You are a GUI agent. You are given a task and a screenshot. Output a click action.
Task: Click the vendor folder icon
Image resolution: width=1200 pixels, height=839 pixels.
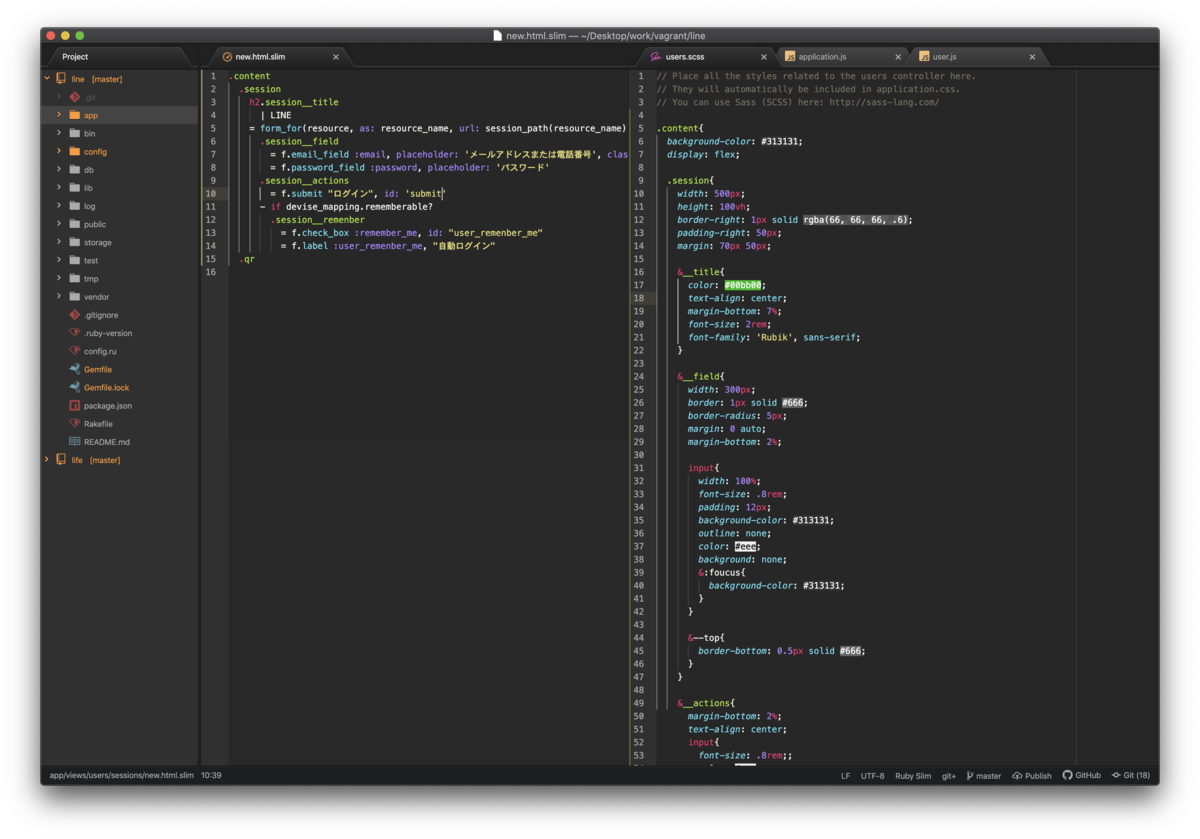tap(75, 297)
